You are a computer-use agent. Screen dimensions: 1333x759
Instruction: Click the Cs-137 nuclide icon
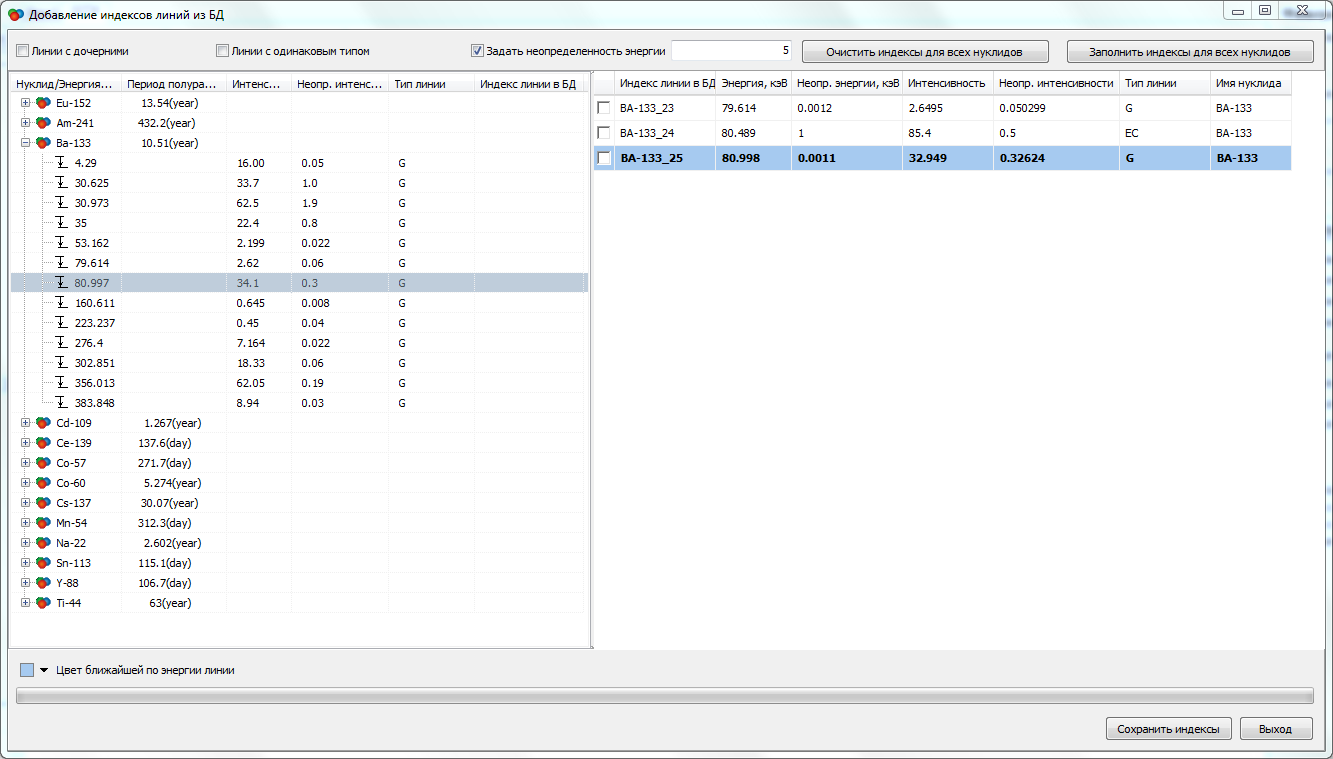point(43,503)
